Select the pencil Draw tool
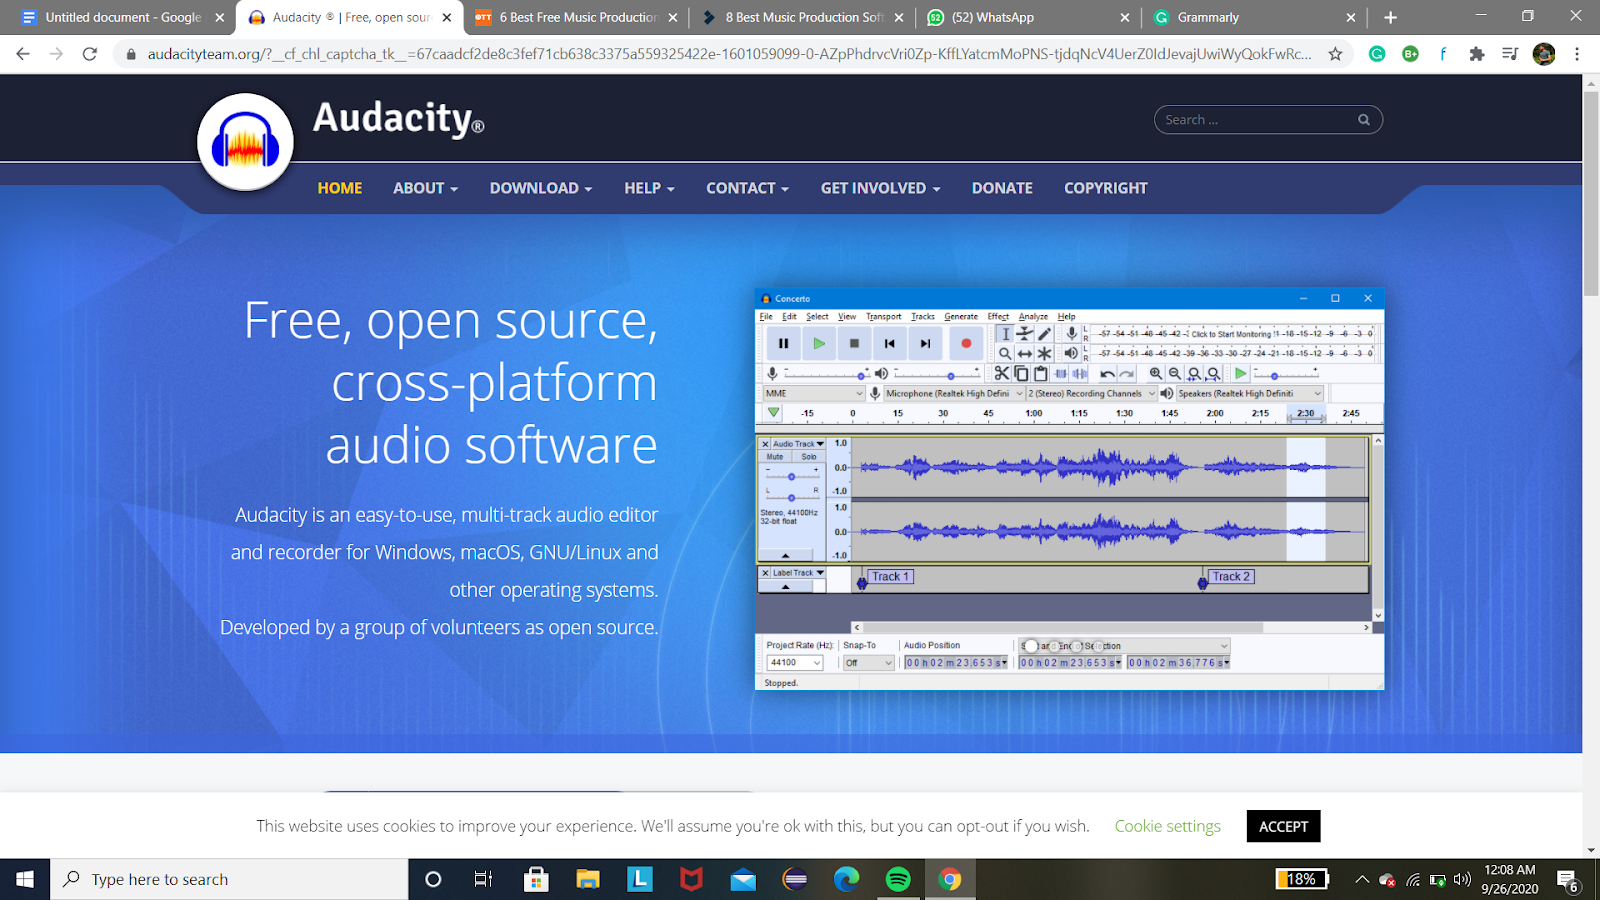The height and width of the screenshot is (900, 1600). click(x=1045, y=334)
